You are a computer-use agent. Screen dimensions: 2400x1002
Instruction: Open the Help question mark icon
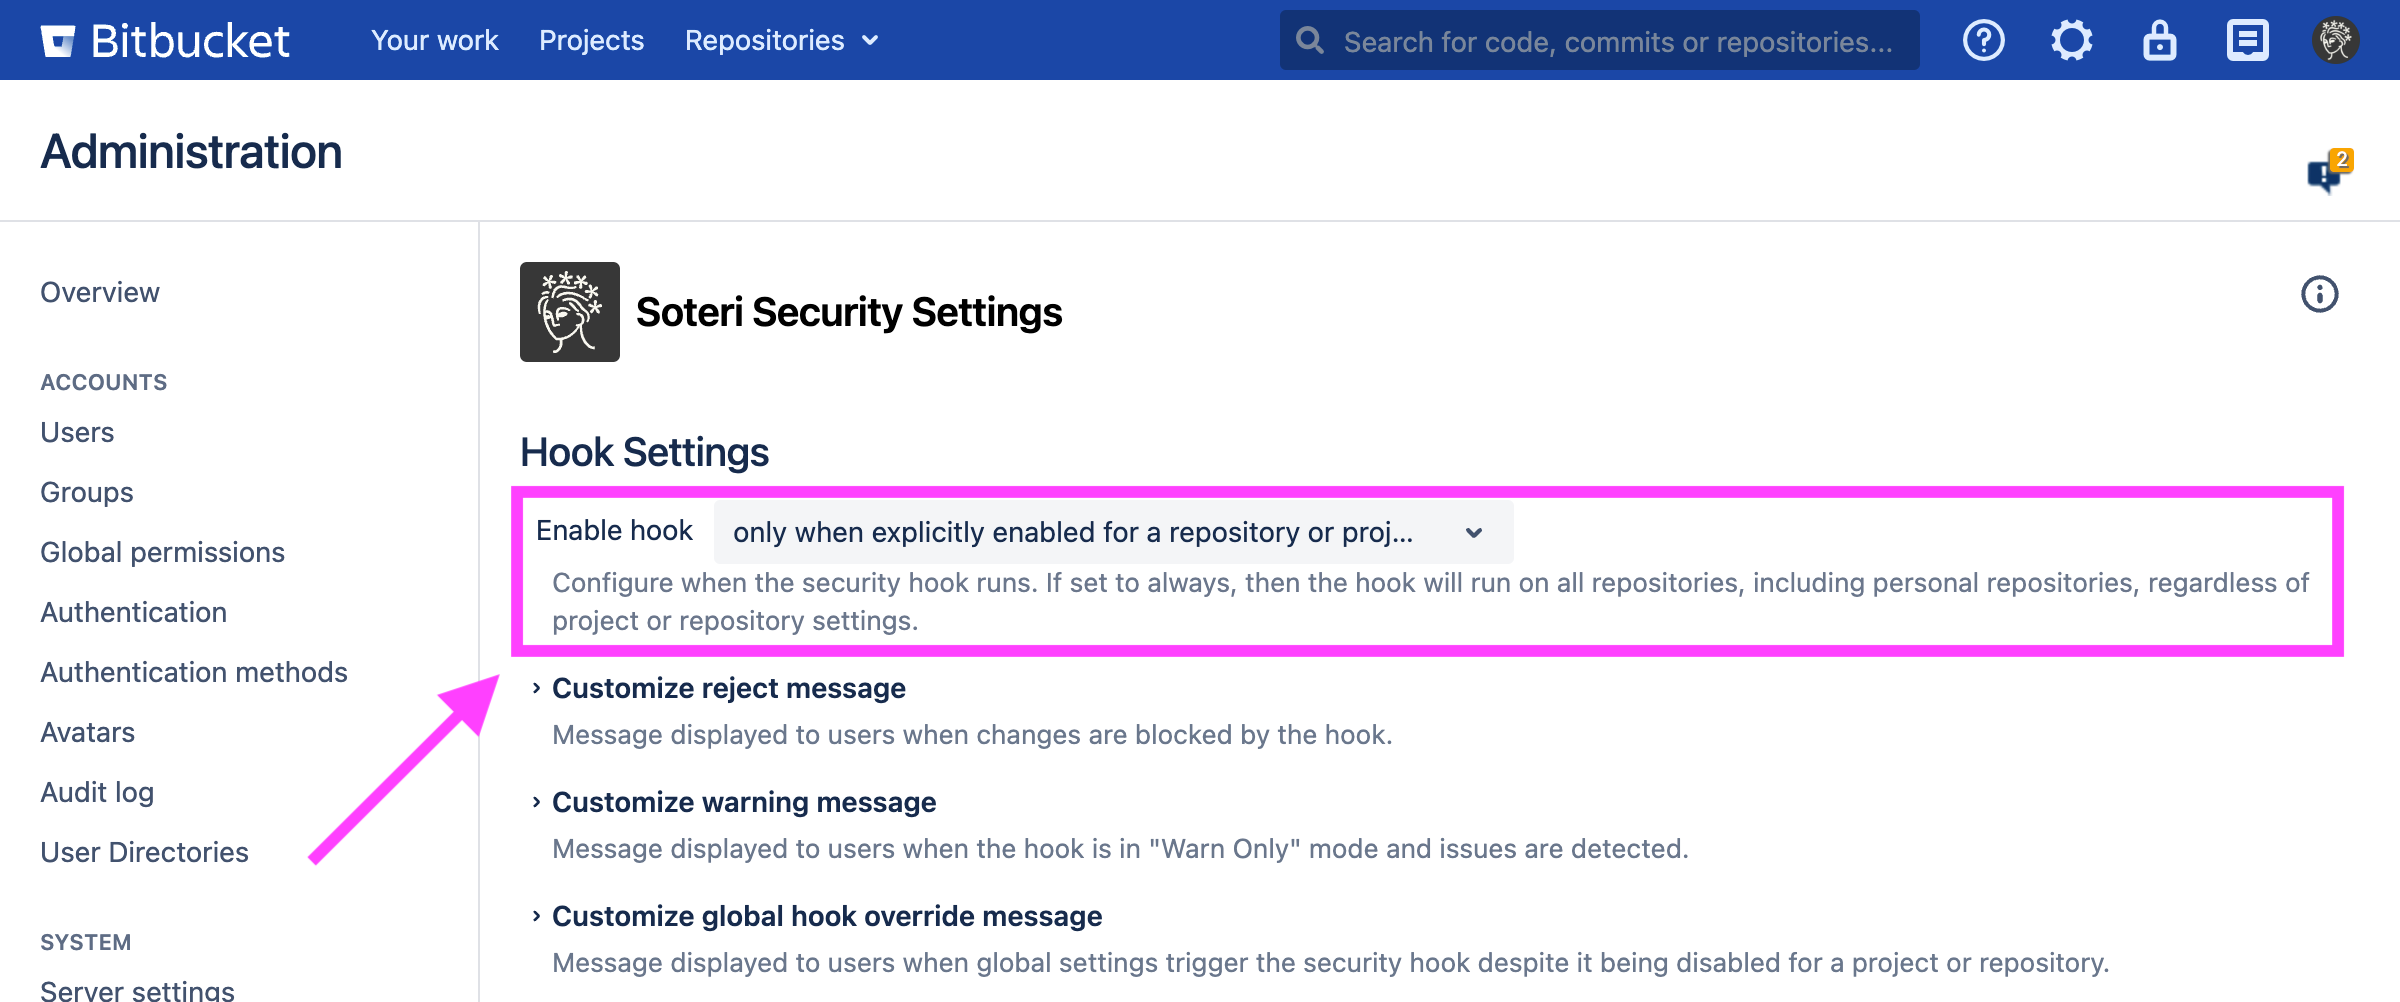pyautogui.click(x=1983, y=41)
